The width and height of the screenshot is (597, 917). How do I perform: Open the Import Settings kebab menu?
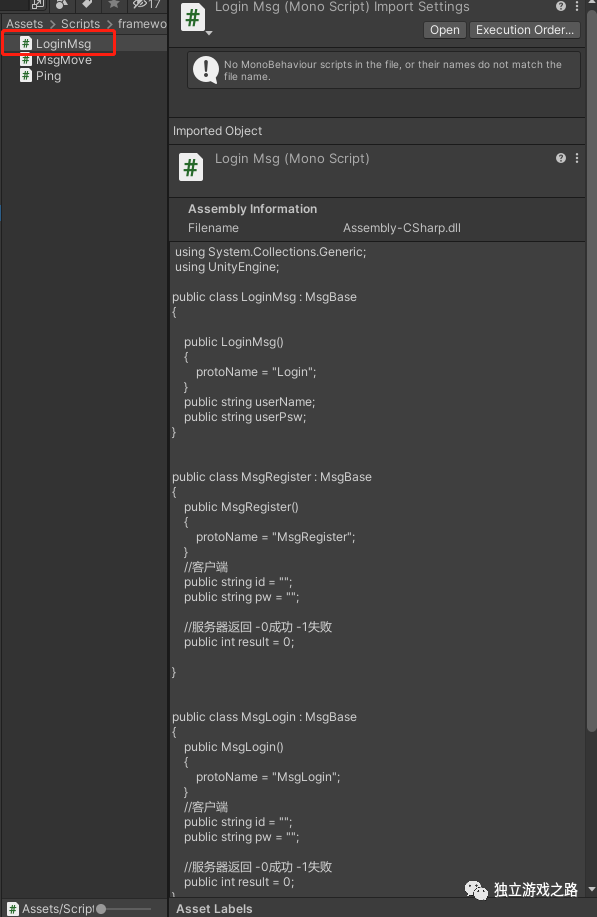(x=577, y=6)
